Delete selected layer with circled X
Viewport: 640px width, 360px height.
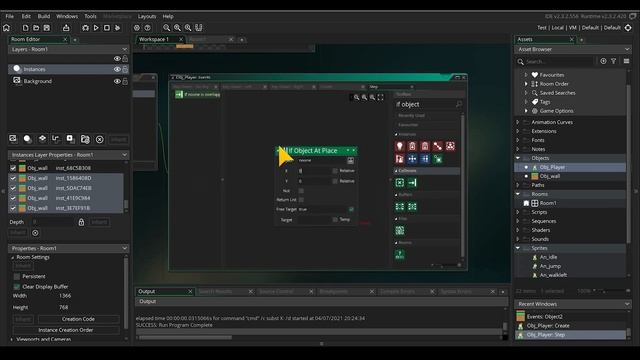[100, 140]
